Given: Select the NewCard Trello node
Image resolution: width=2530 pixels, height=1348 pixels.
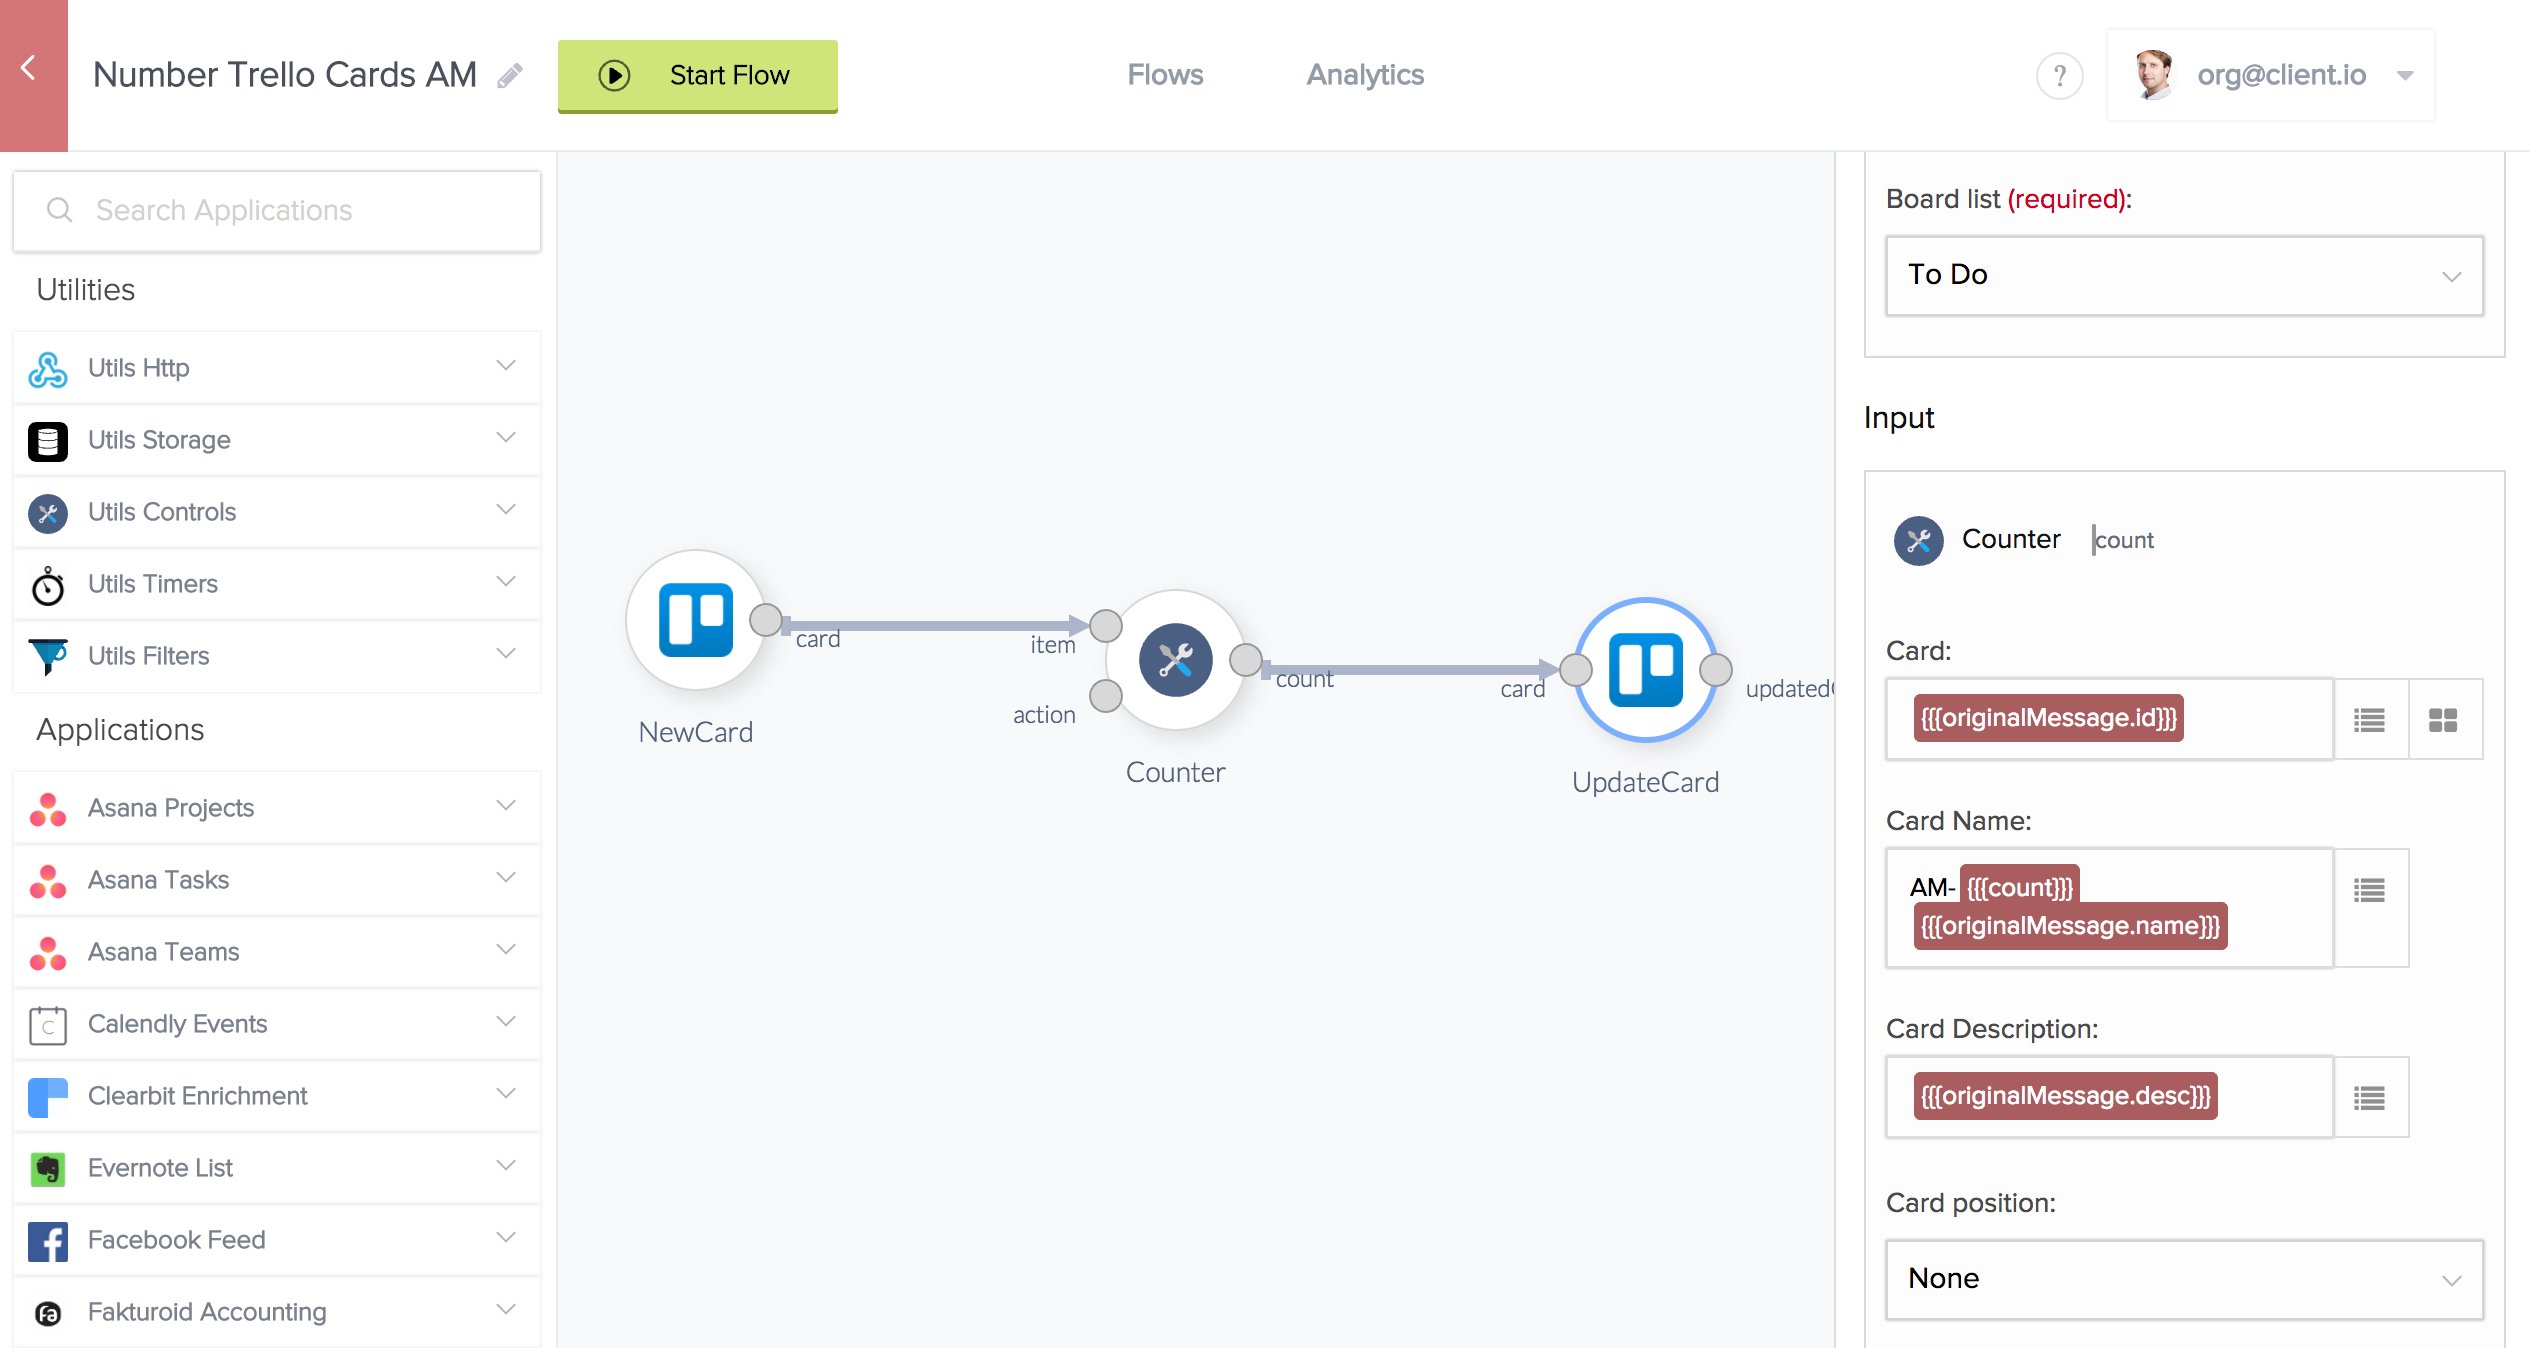Looking at the screenshot, I should coord(696,620).
